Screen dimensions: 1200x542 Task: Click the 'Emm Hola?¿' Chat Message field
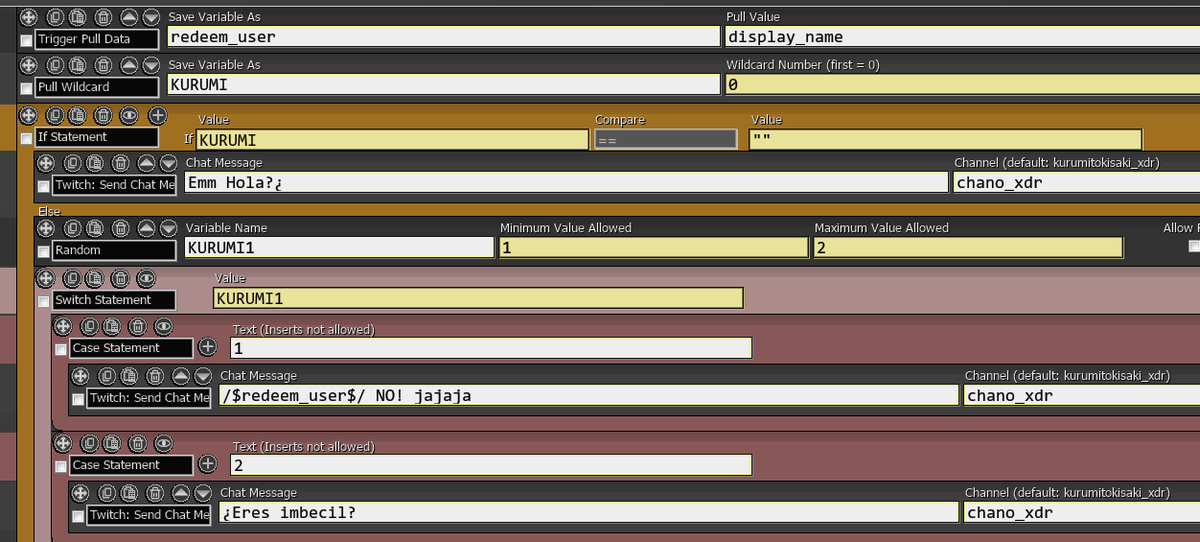tap(566, 182)
